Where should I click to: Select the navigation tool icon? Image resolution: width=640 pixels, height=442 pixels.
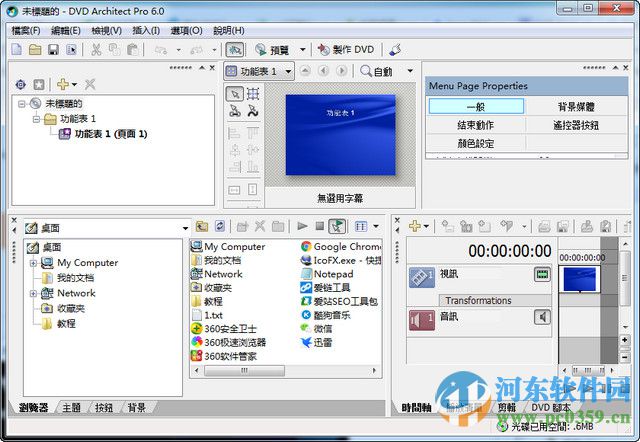[235, 111]
